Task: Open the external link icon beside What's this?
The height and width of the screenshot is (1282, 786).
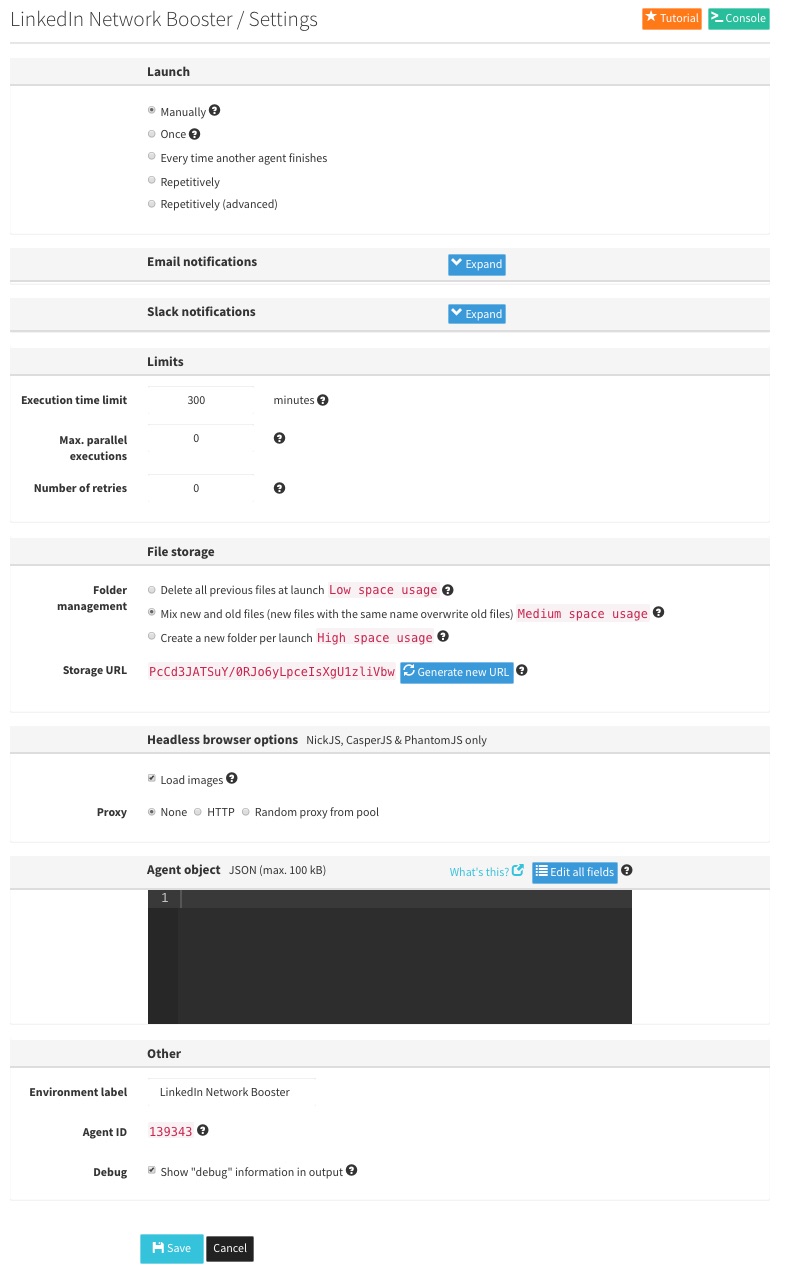Action: pyautogui.click(x=516, y=870)
